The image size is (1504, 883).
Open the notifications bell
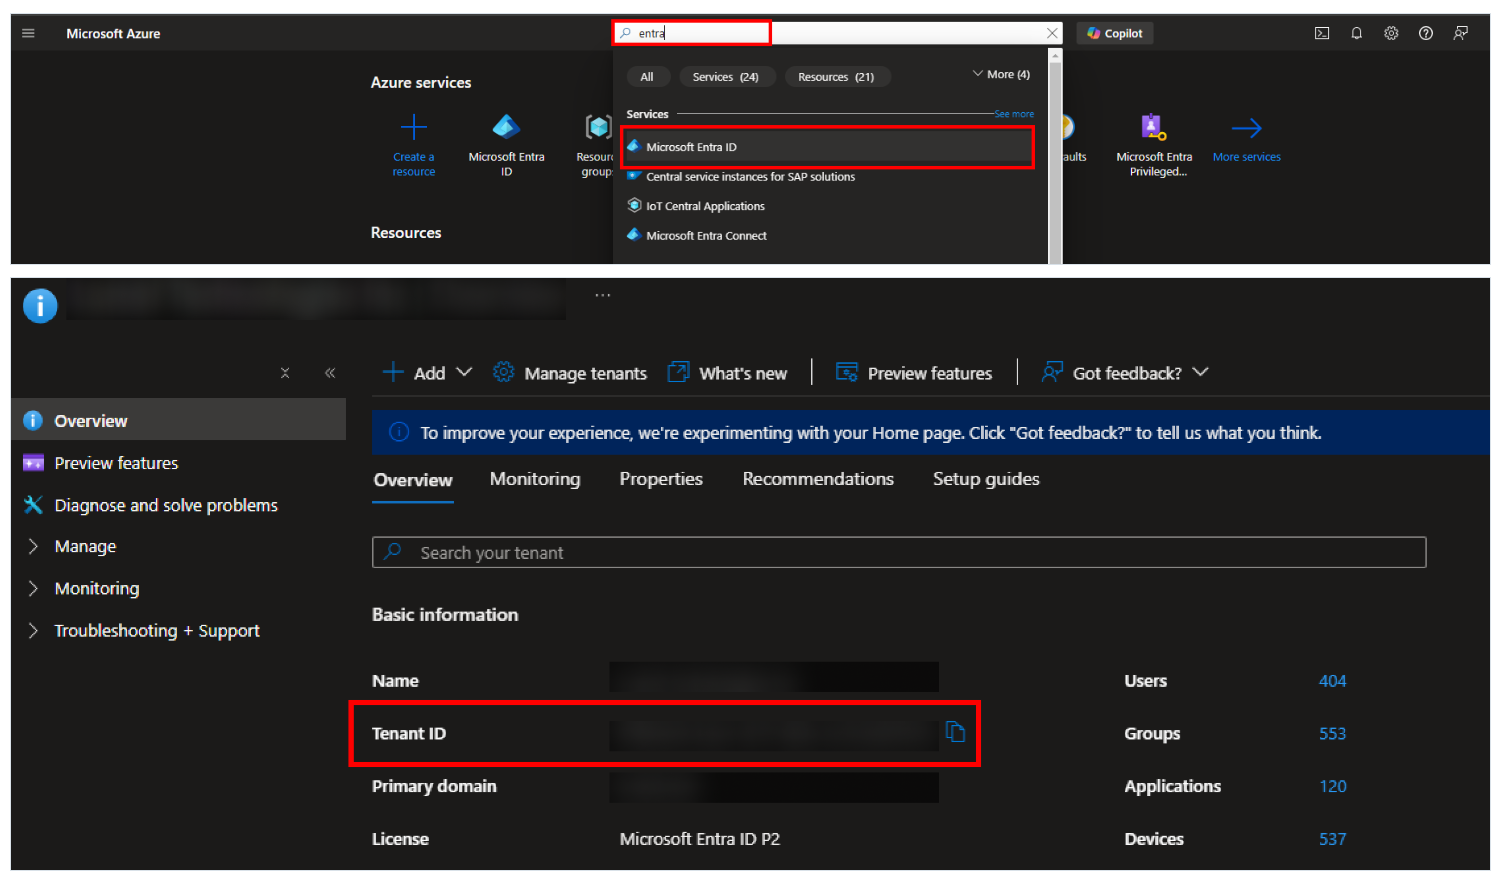1356,33
